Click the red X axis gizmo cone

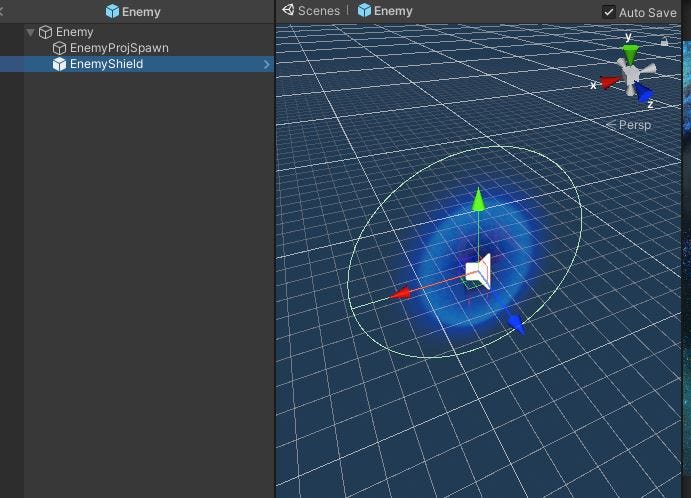pos(610,82)
